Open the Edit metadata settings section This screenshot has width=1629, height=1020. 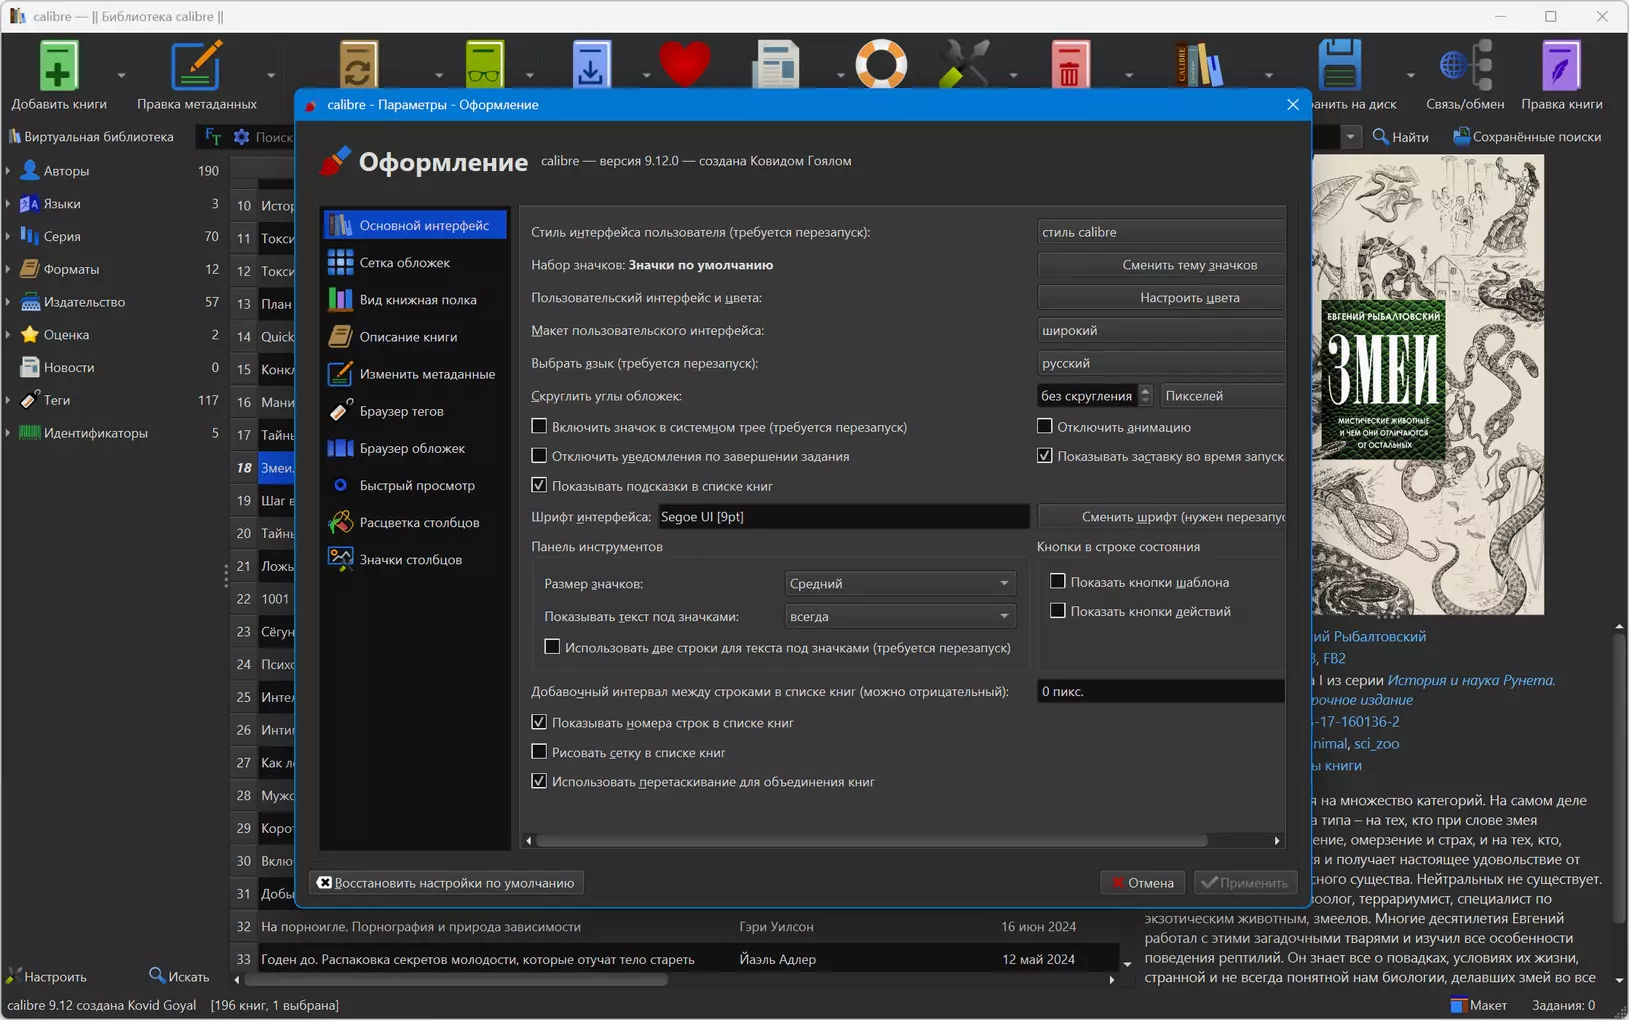415,373
